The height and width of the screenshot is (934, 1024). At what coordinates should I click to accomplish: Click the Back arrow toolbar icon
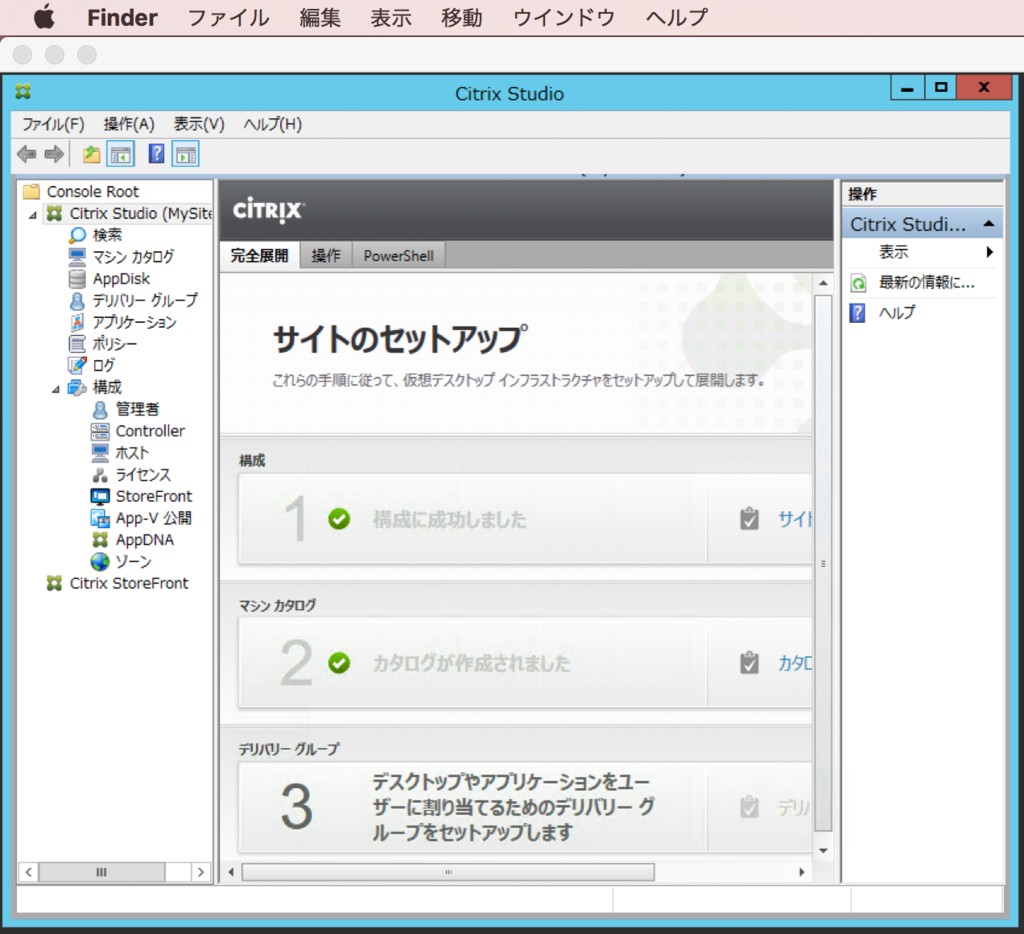point(27,155)
